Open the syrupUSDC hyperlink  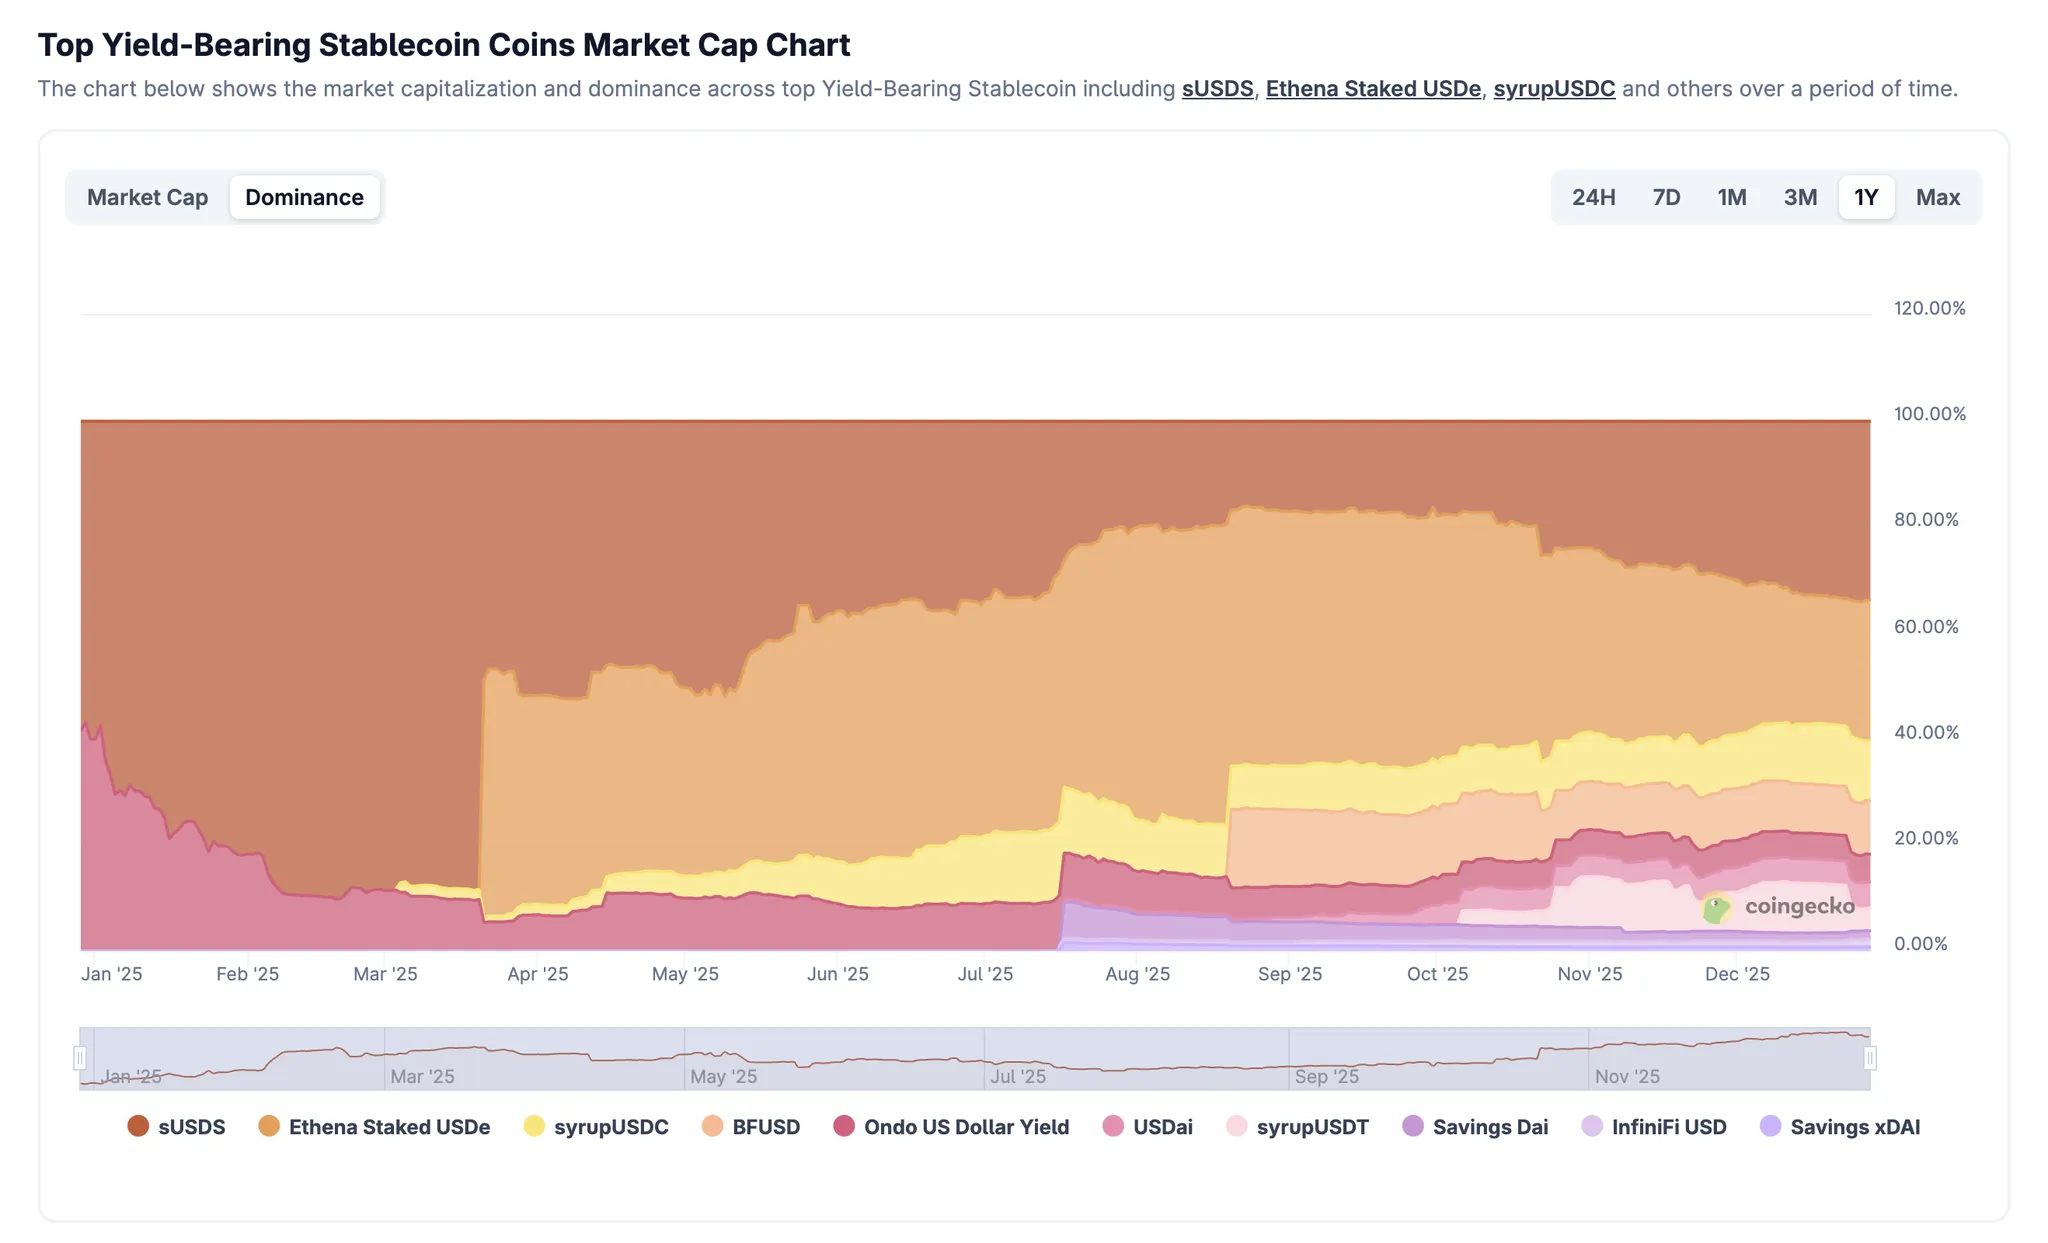point(1554,88)
